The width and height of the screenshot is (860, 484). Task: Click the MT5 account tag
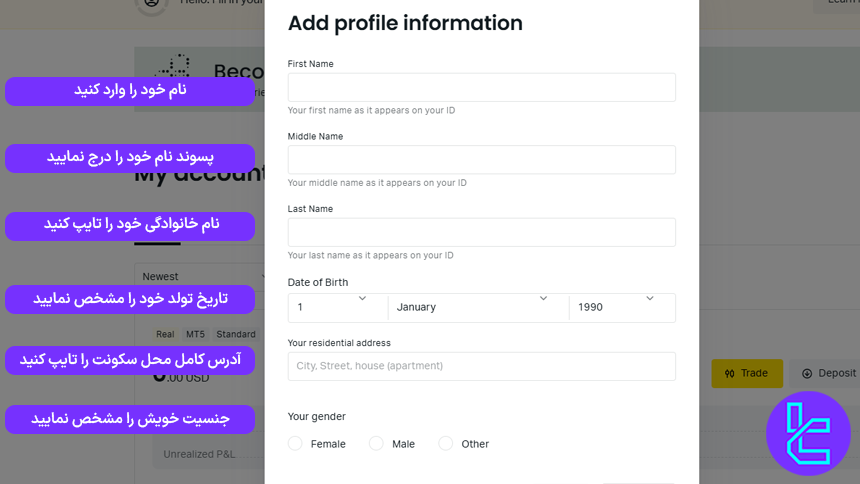pyautogui.click(x=195, y=334)
